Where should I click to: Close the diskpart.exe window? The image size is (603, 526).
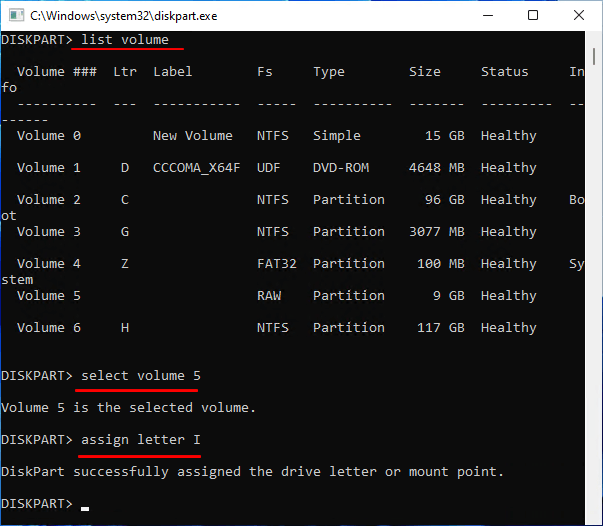578,15
